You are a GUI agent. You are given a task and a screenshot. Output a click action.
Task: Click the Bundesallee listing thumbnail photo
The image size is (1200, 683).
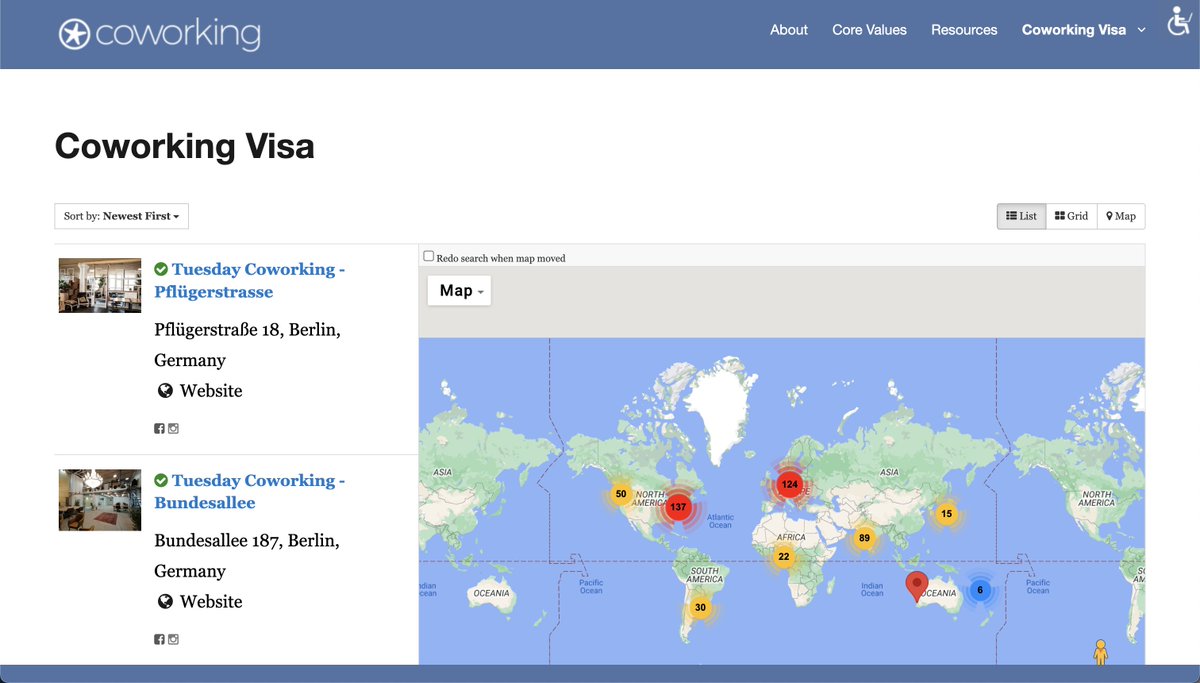pos(100,500)
